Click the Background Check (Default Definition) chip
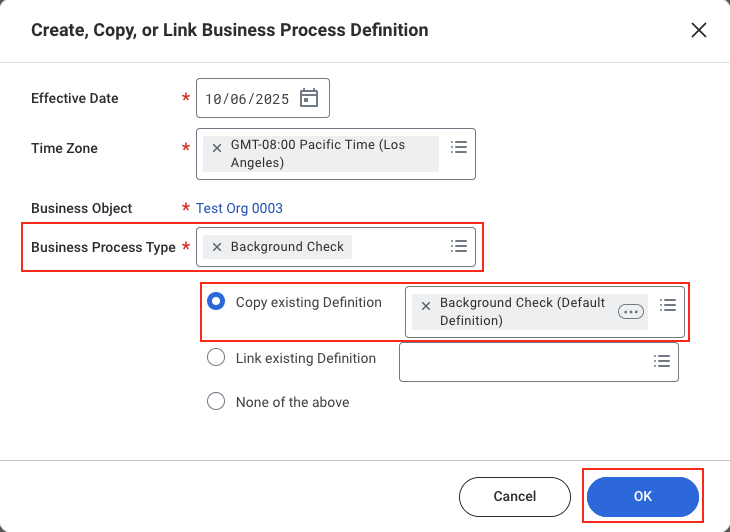730x532 pixels. (530, 312)
